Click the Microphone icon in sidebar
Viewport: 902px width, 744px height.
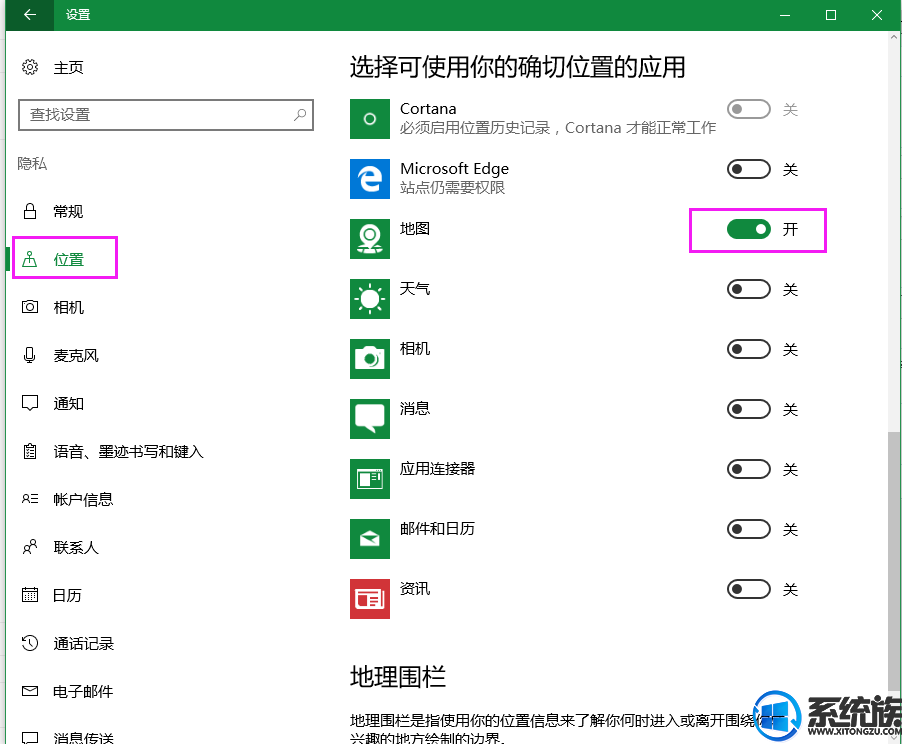pos(30,355)
